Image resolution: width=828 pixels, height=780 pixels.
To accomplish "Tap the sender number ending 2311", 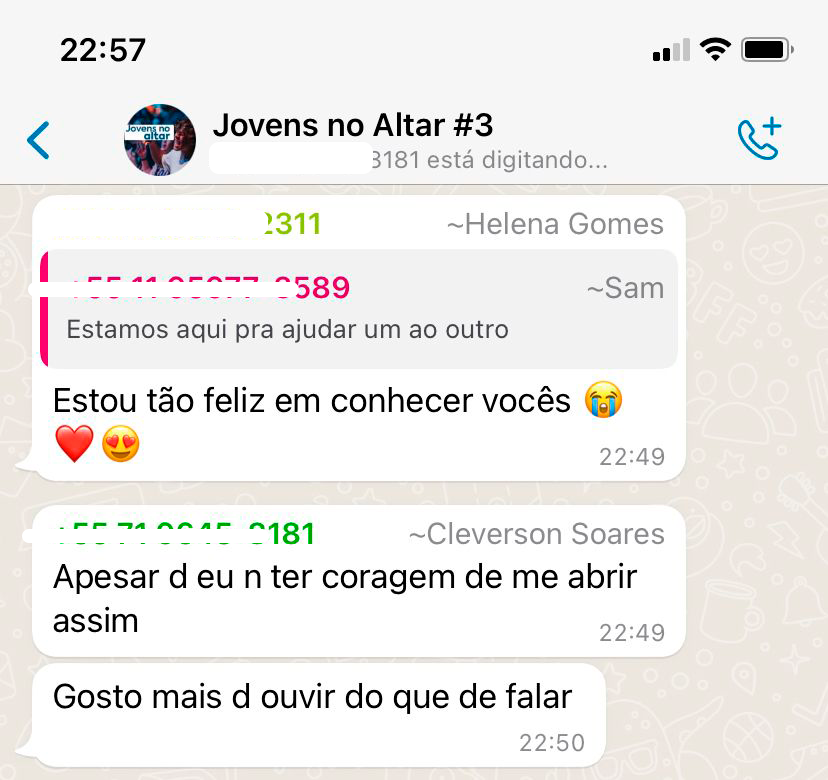I will pos(187,223).
